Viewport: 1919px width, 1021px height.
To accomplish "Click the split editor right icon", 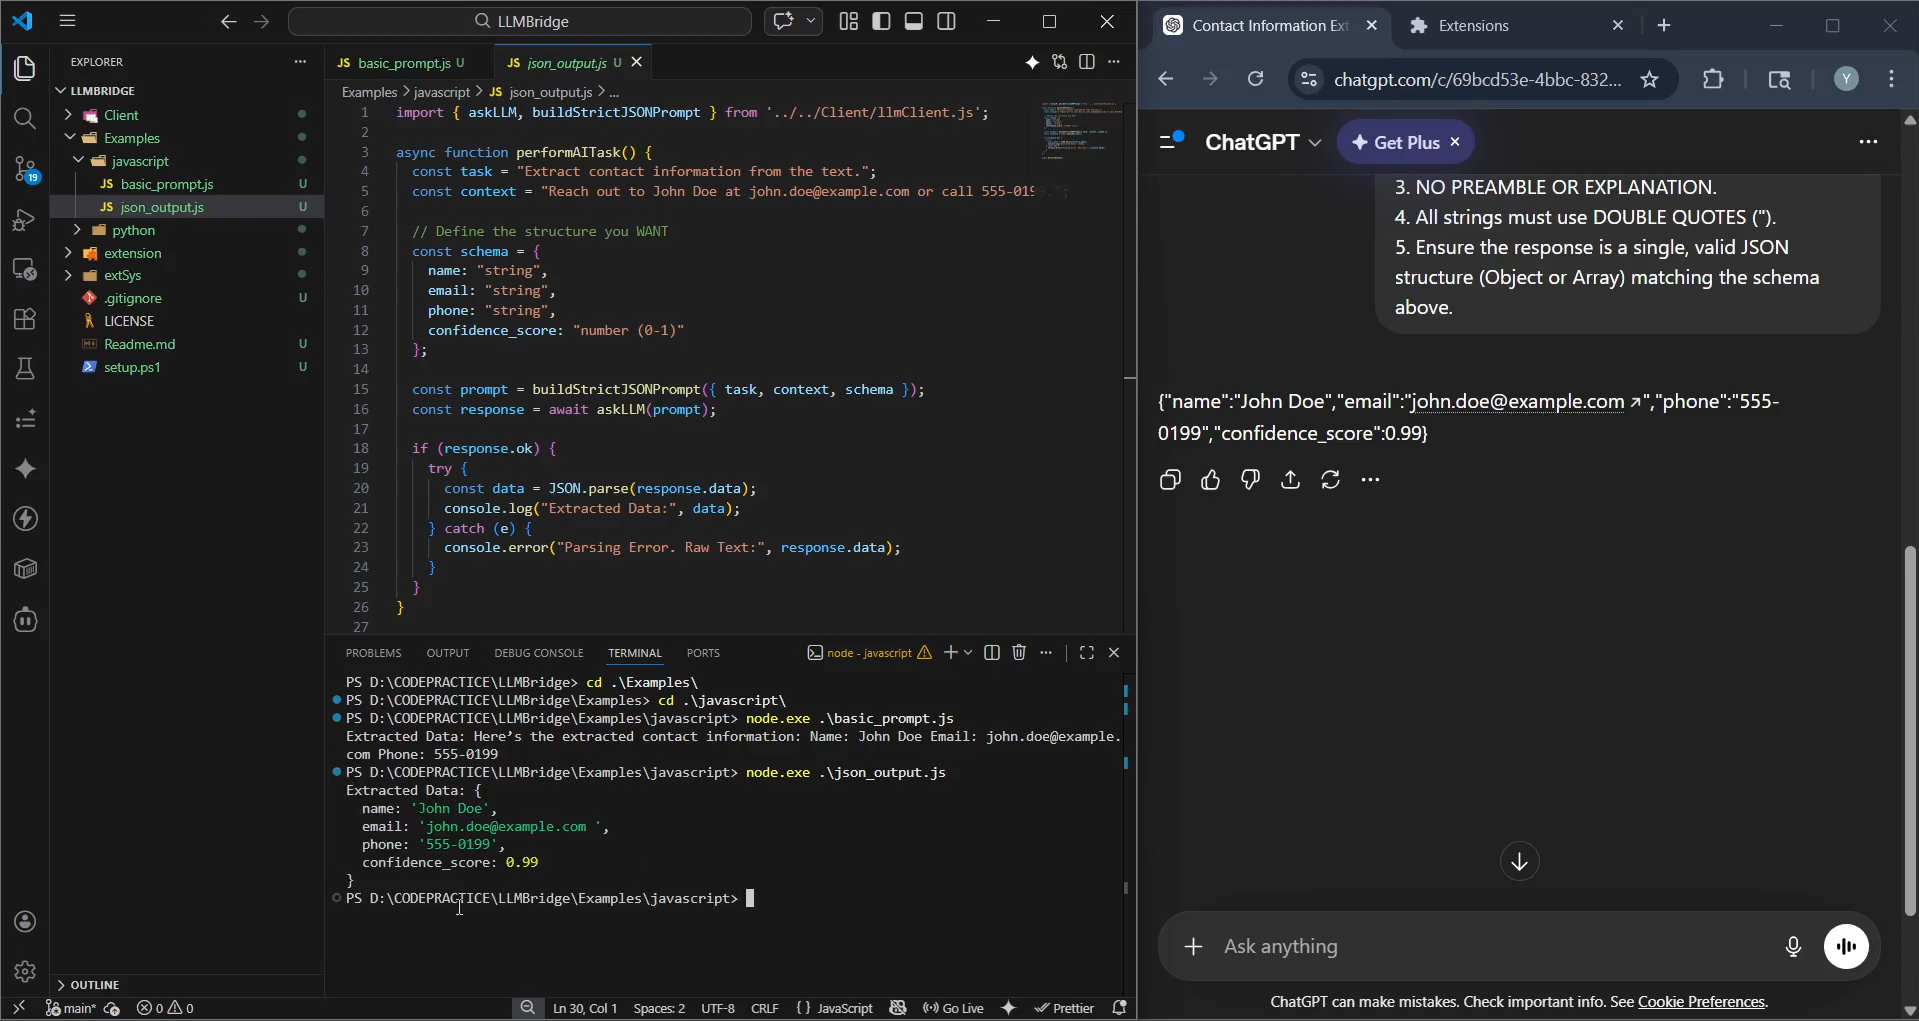I will click(x=1087, y=62).
